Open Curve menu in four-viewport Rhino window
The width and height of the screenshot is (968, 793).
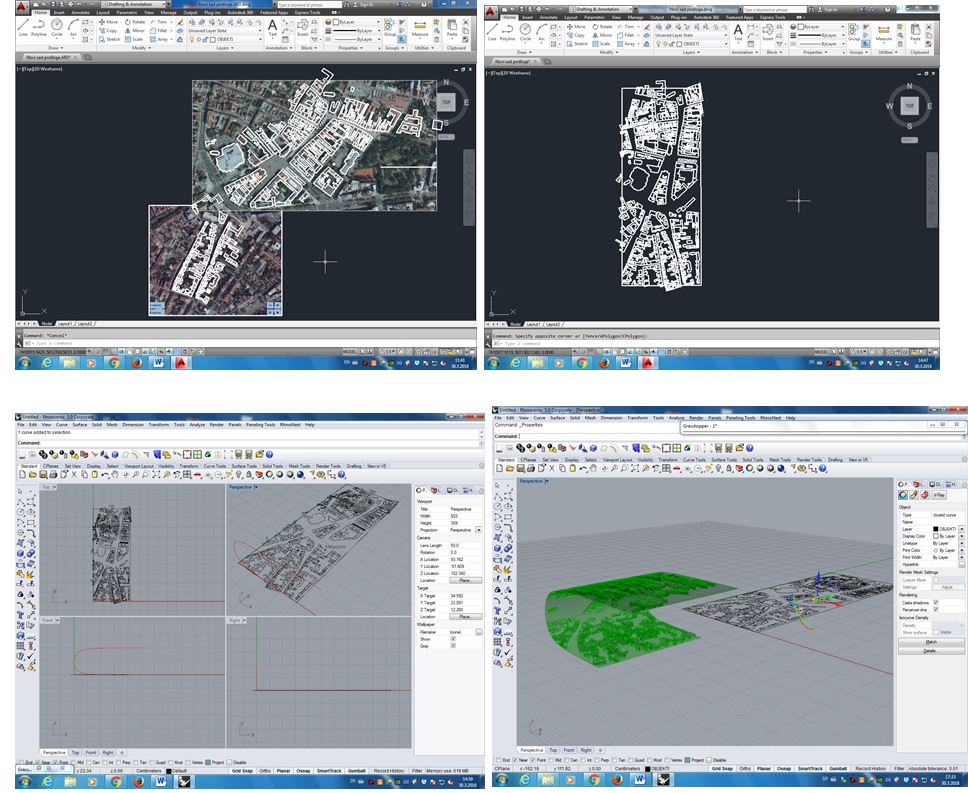(62, 425)
